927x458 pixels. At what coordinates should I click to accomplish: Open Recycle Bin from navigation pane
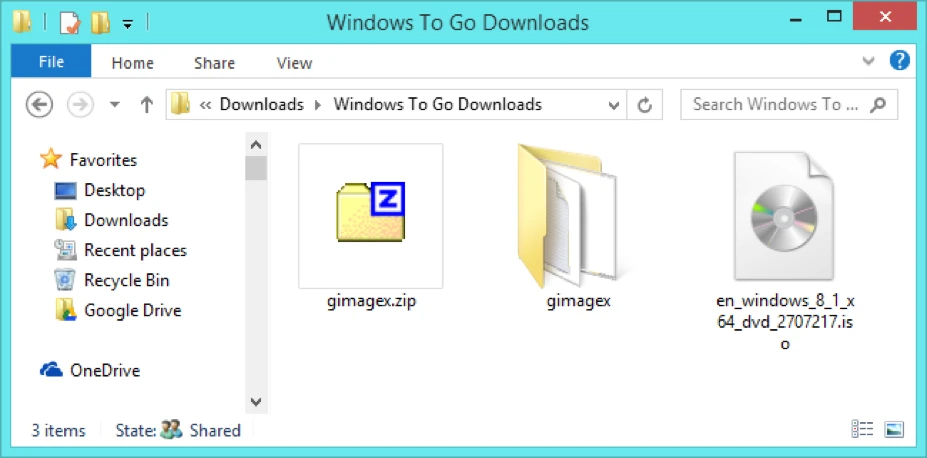(x=127, y=280)
